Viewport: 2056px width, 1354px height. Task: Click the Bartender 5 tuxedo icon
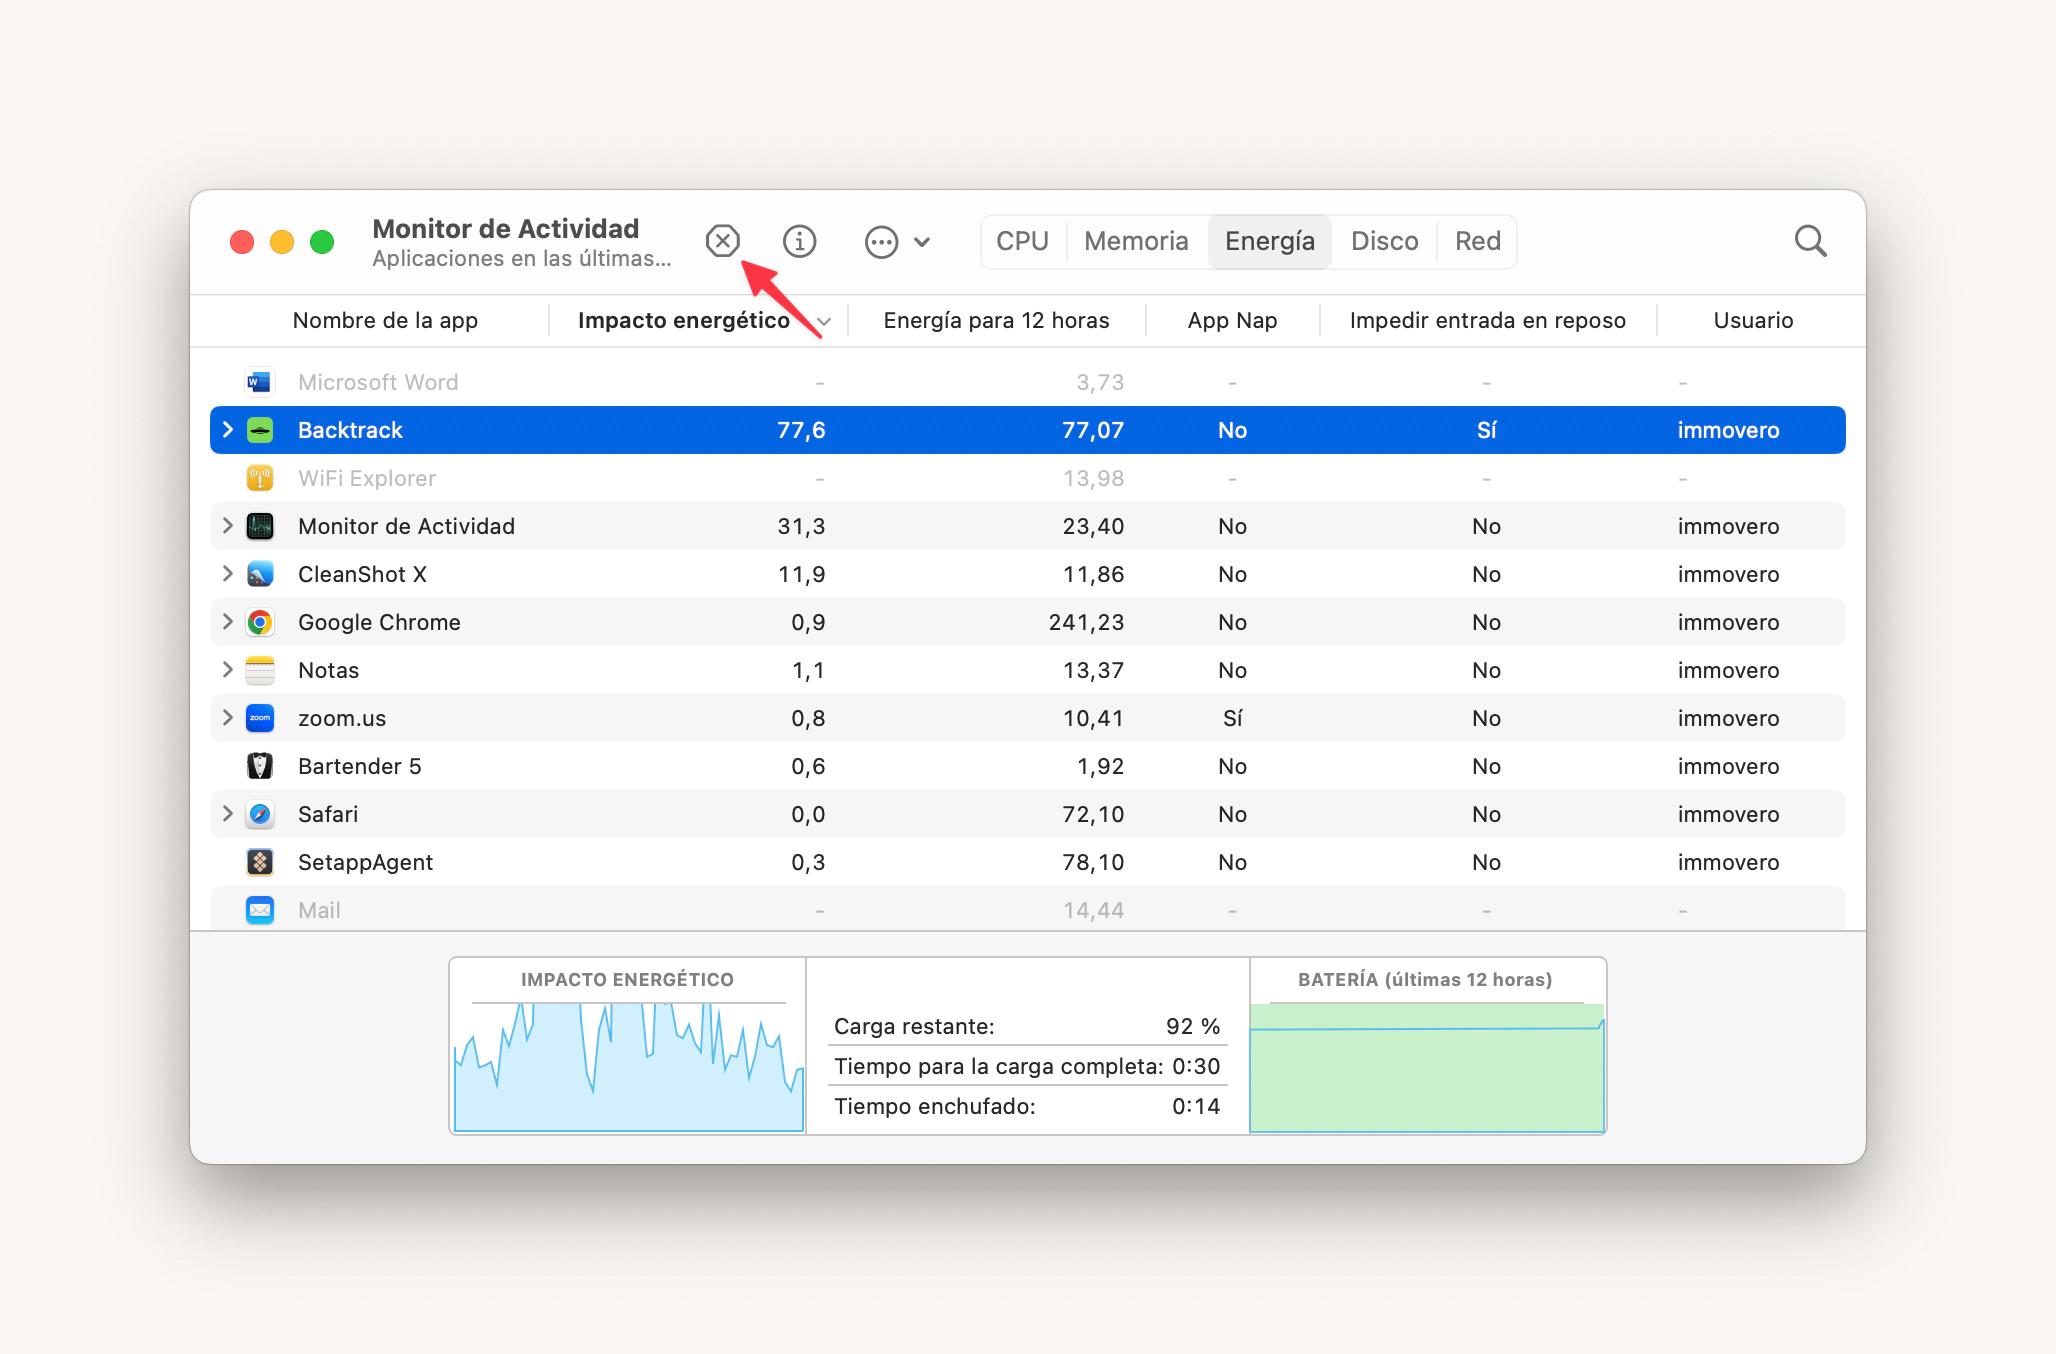260,766
